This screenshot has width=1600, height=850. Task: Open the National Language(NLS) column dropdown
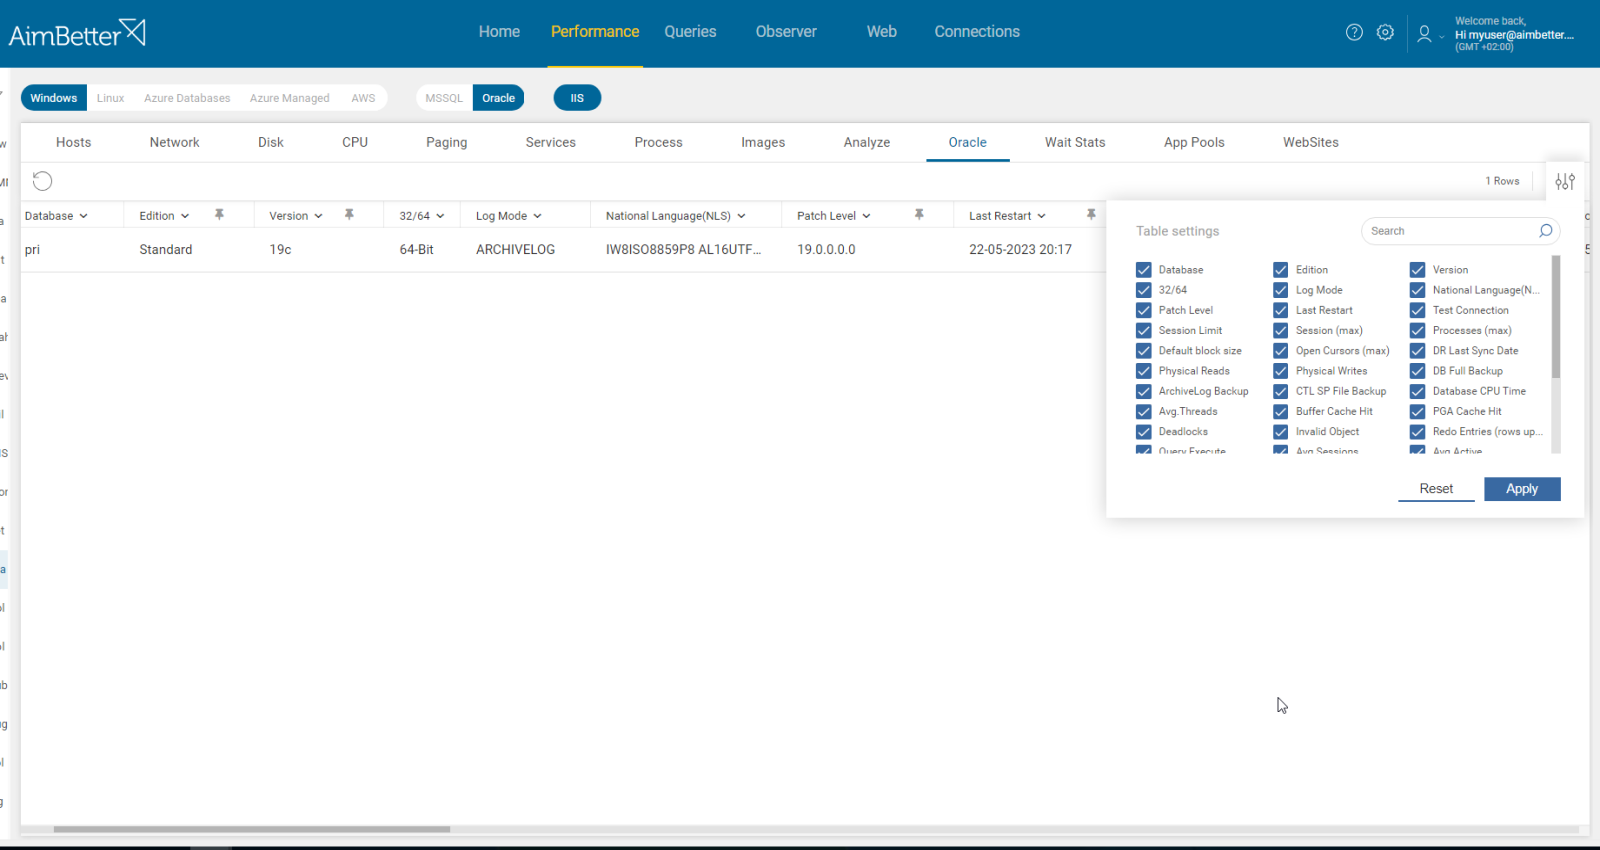(741, 216)
